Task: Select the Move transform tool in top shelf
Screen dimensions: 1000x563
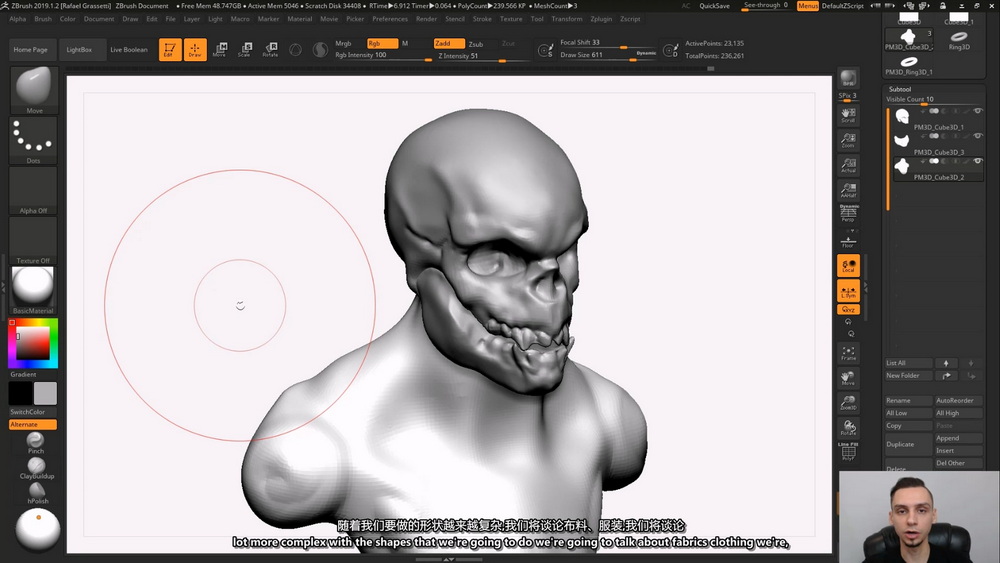Action: tap(220, 49)
